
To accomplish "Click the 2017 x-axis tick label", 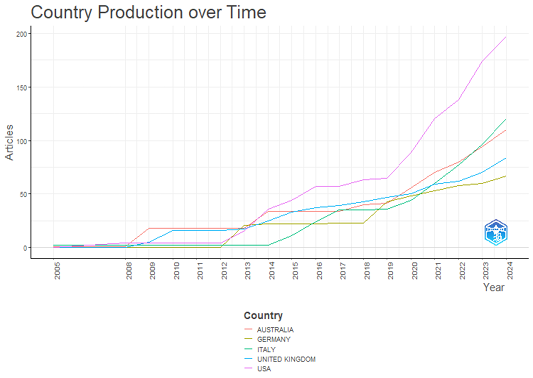I will point(343,270).
